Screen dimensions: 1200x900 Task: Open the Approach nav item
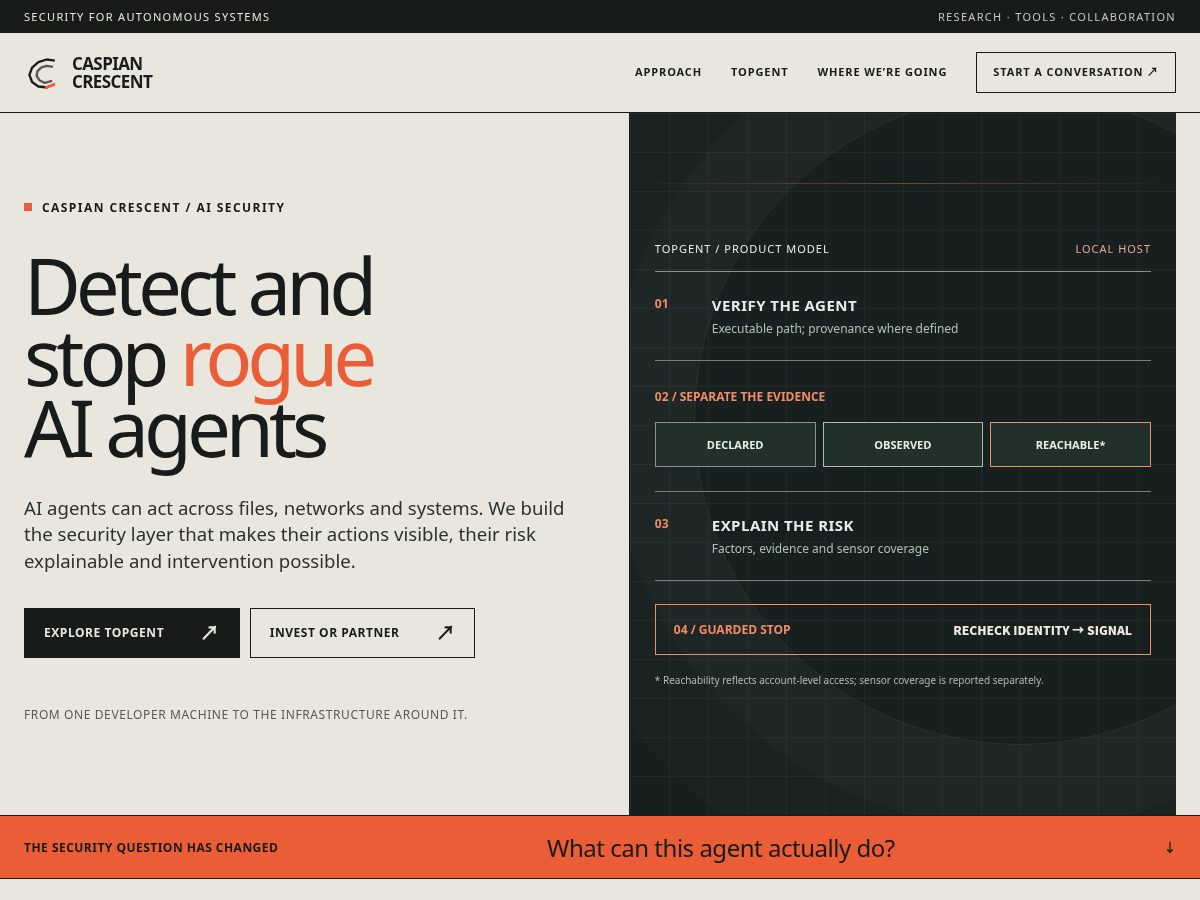point(668,72)
